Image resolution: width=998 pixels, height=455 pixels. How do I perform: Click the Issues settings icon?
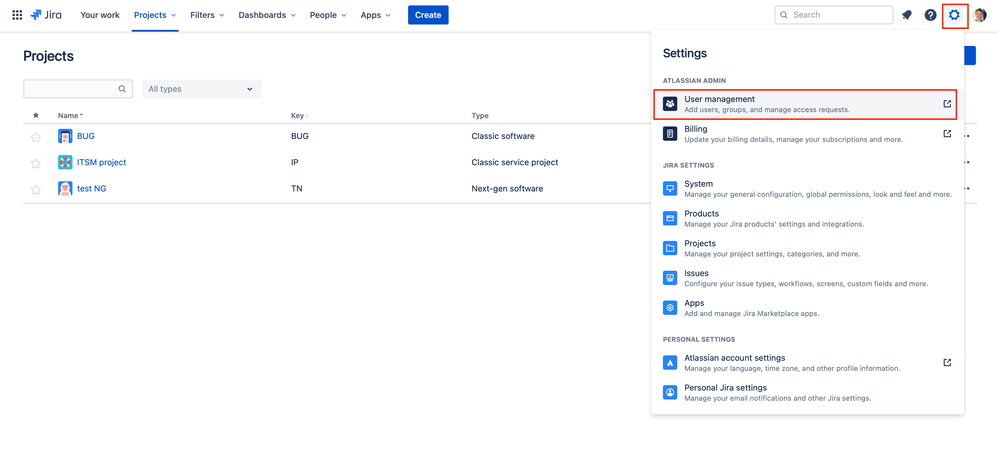tap(670, 278)
